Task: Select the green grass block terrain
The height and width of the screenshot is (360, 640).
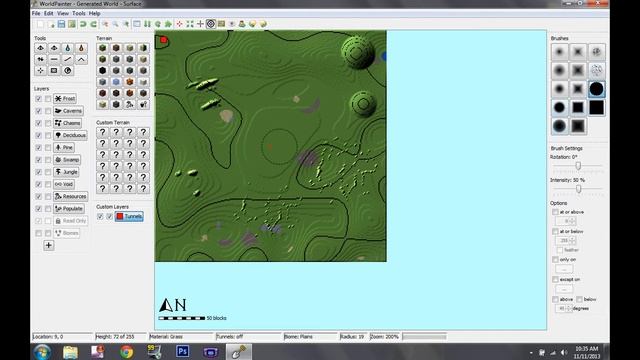Action: 102,48
